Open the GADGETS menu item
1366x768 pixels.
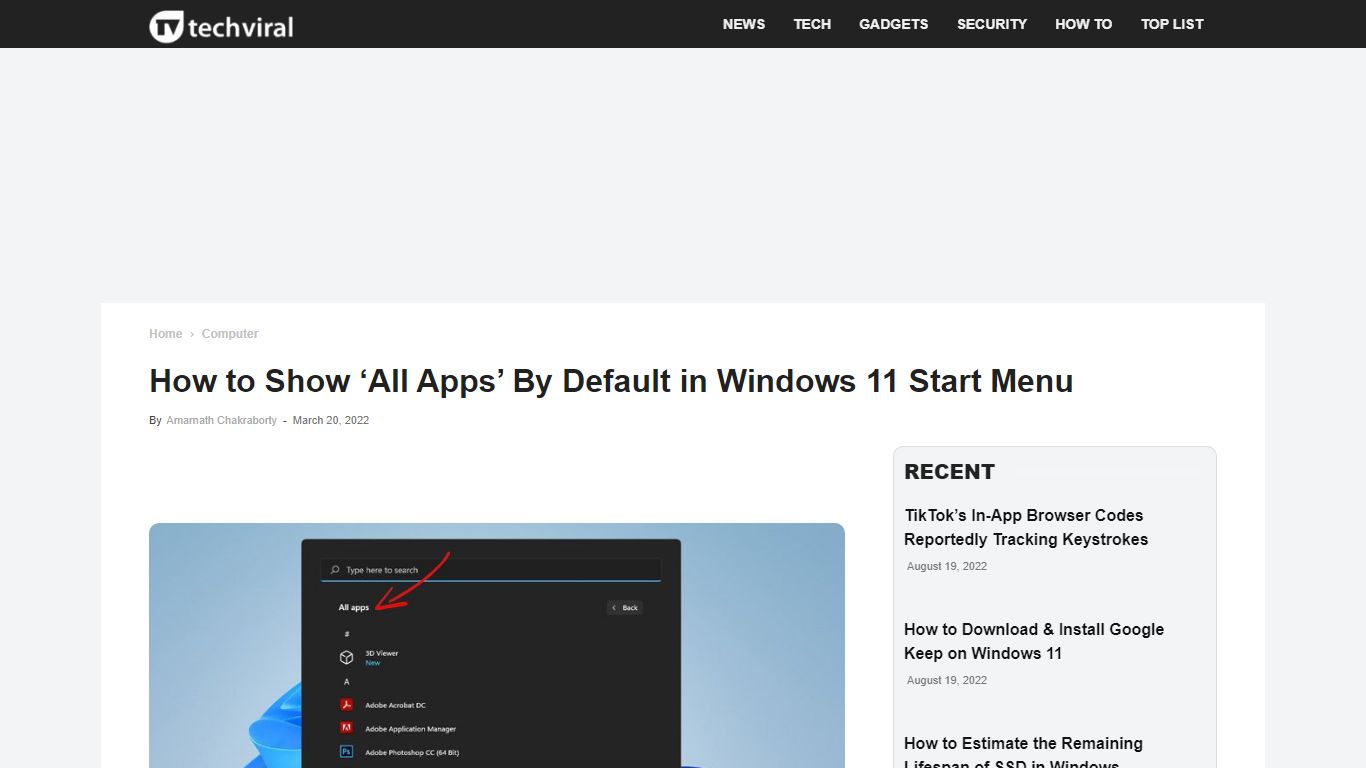coord(894,24)
